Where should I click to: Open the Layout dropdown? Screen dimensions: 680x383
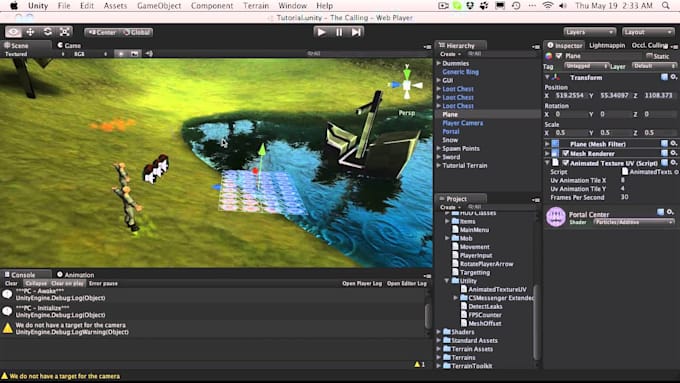(648, 32)
